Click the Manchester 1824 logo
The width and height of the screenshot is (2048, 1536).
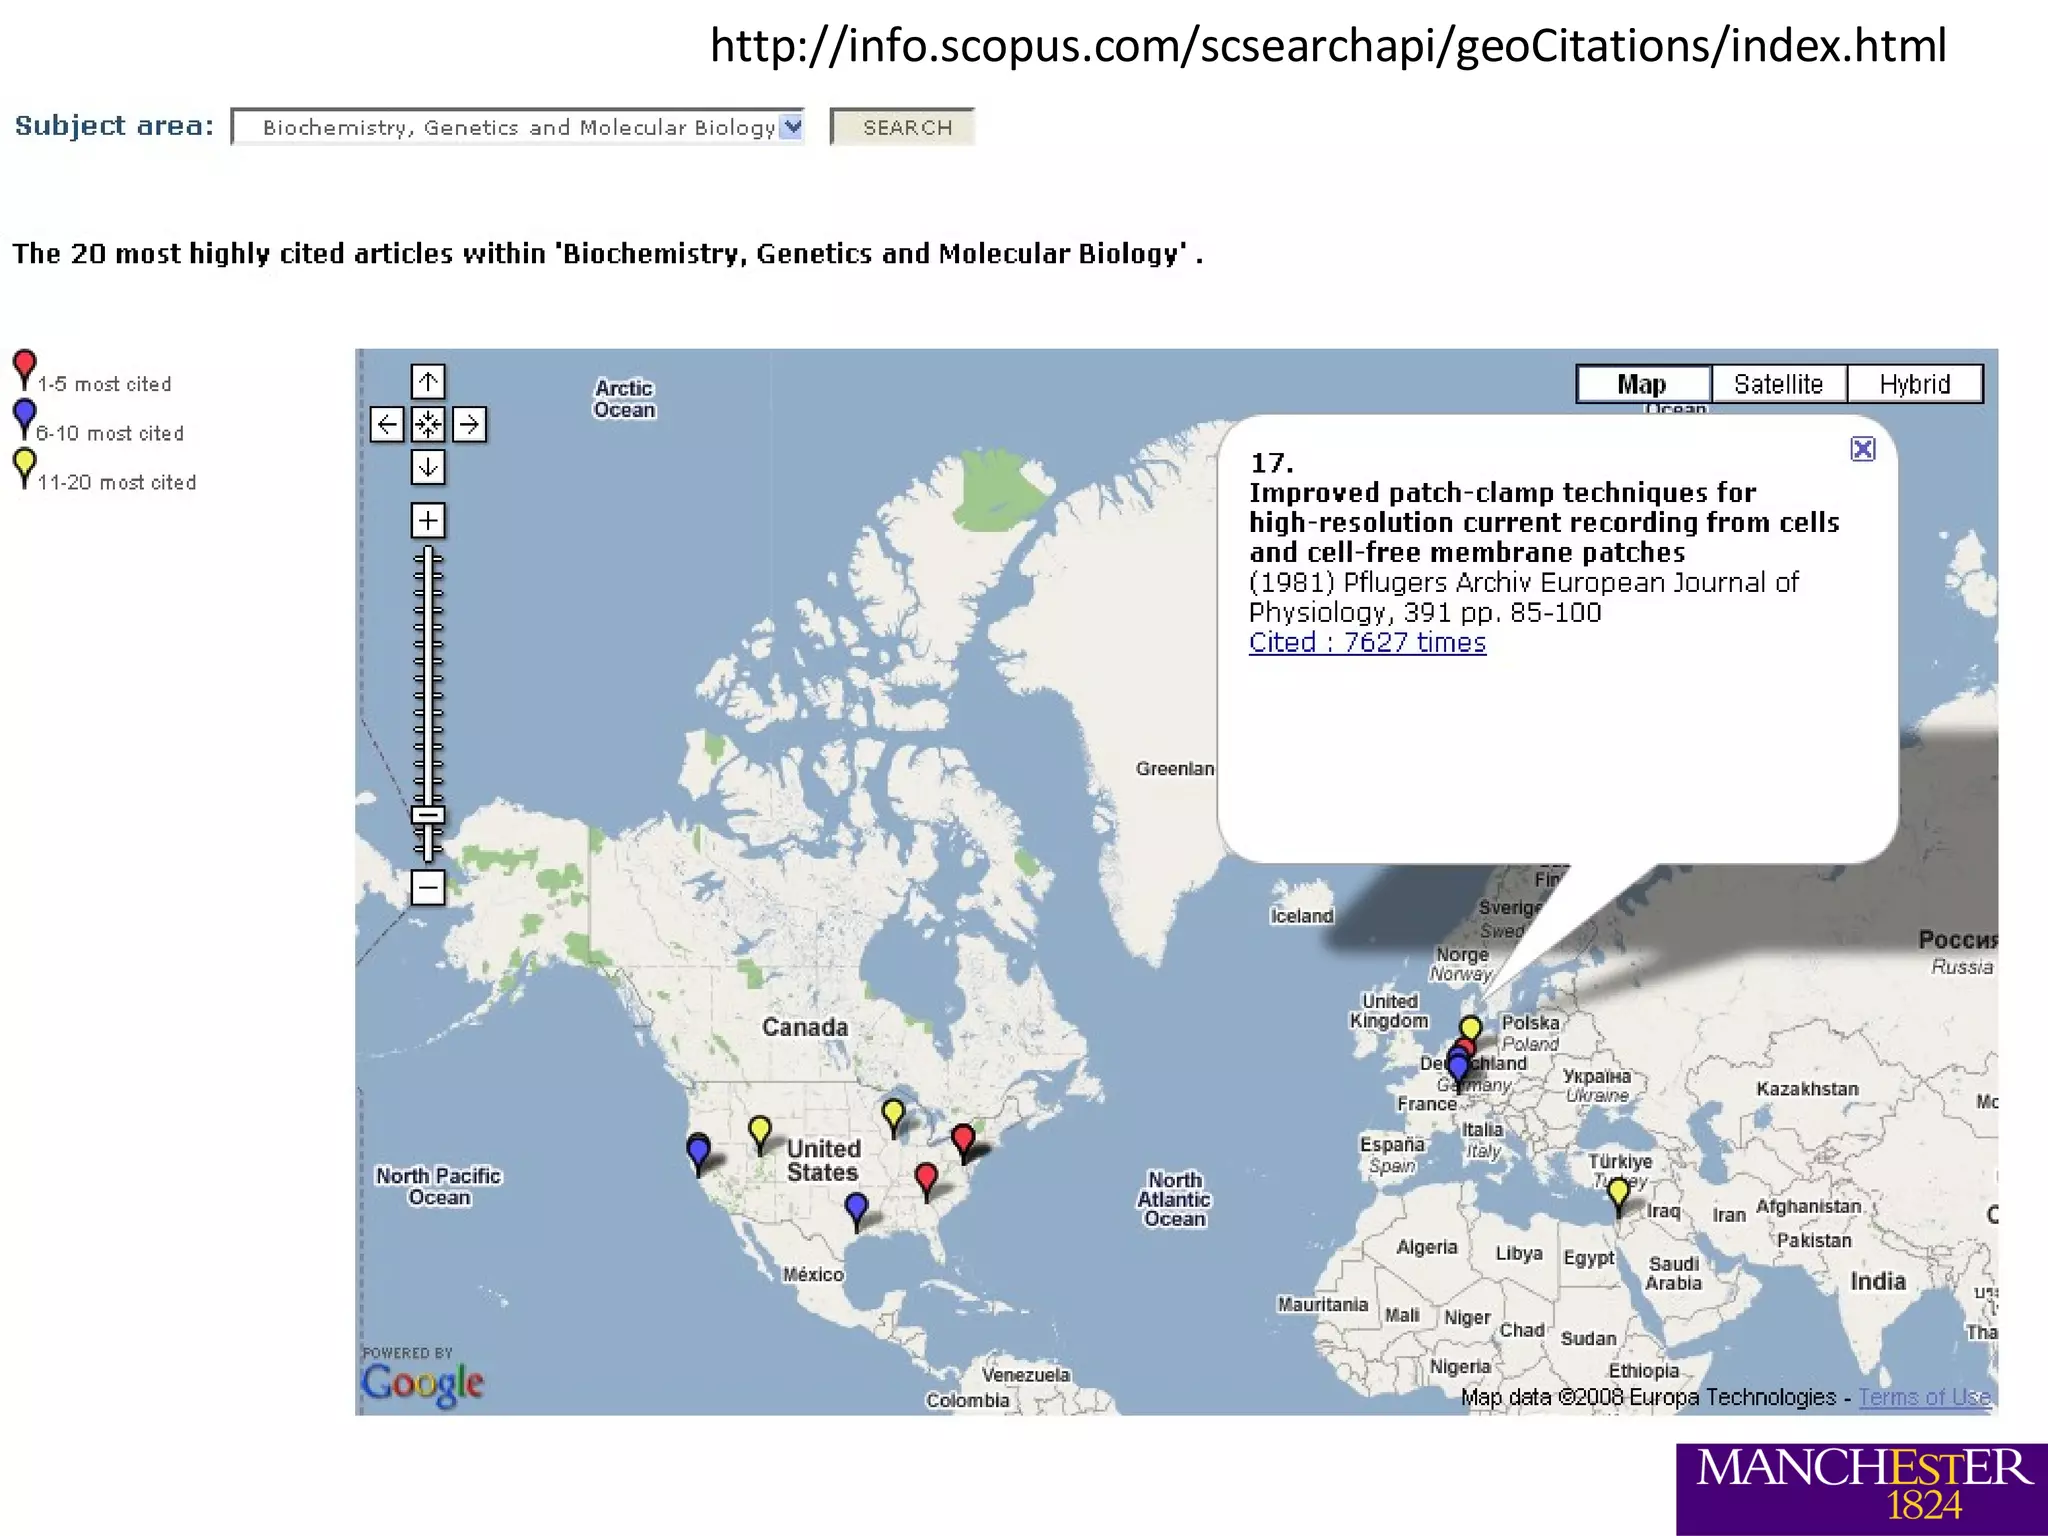point(1862,1489)
